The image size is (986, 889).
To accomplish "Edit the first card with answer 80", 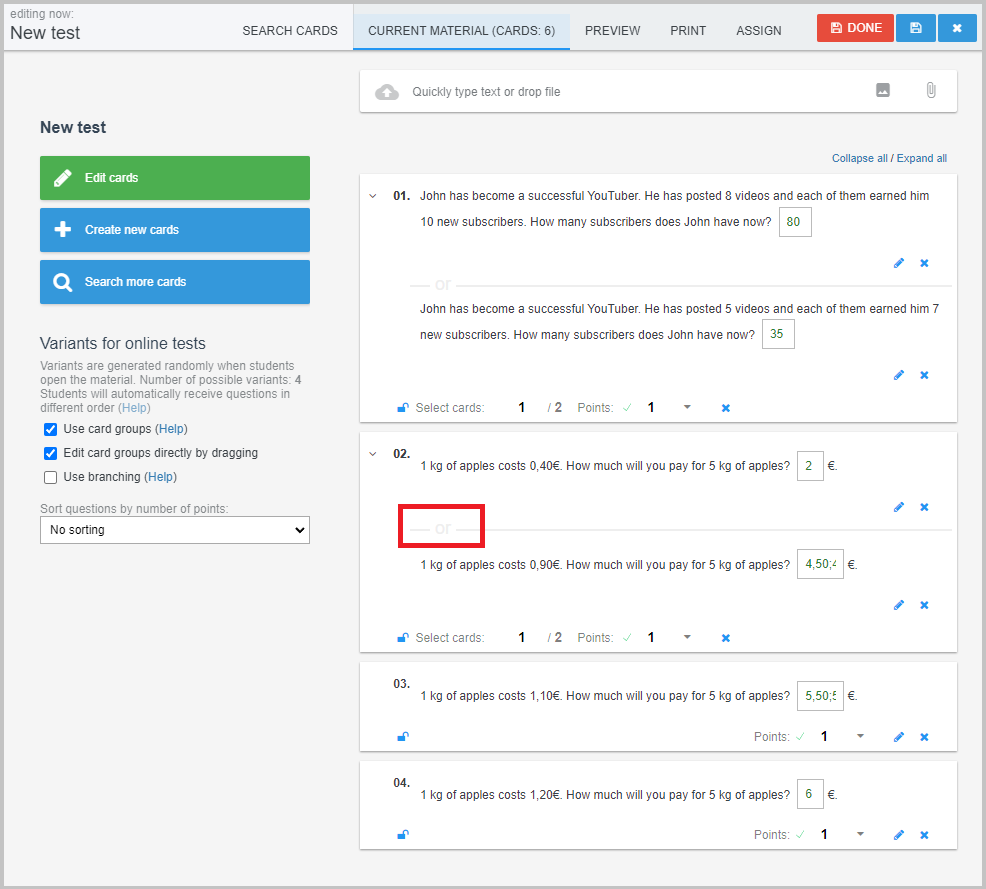I will click(899, 263).
